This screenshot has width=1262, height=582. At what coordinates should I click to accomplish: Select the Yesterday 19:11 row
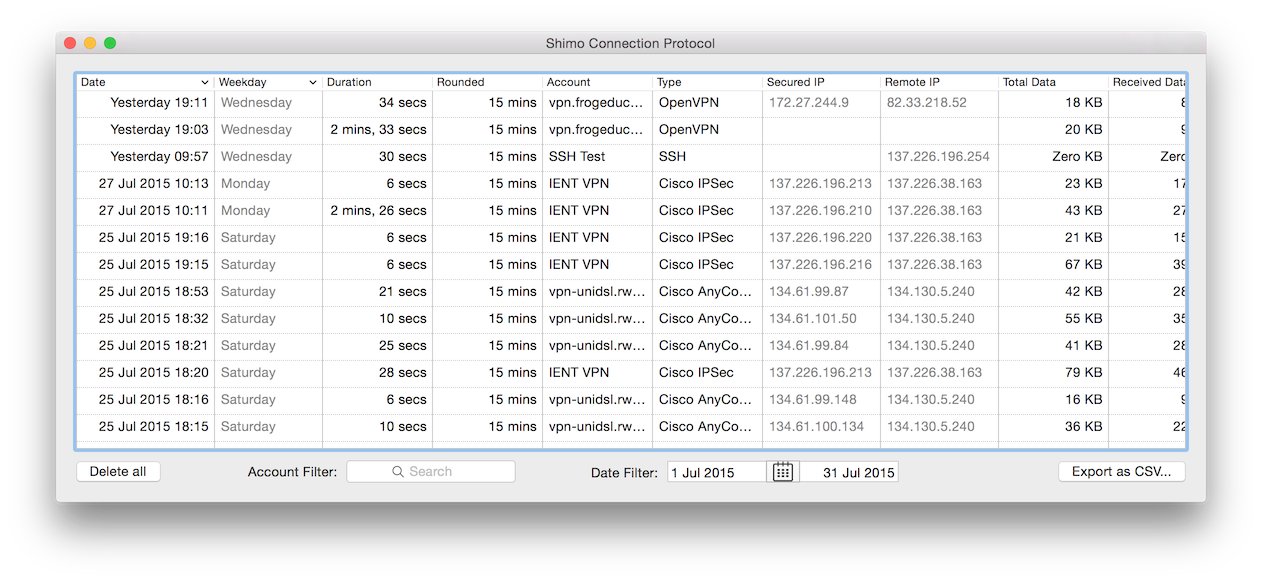pyautogui.click(x=631, y=103)
